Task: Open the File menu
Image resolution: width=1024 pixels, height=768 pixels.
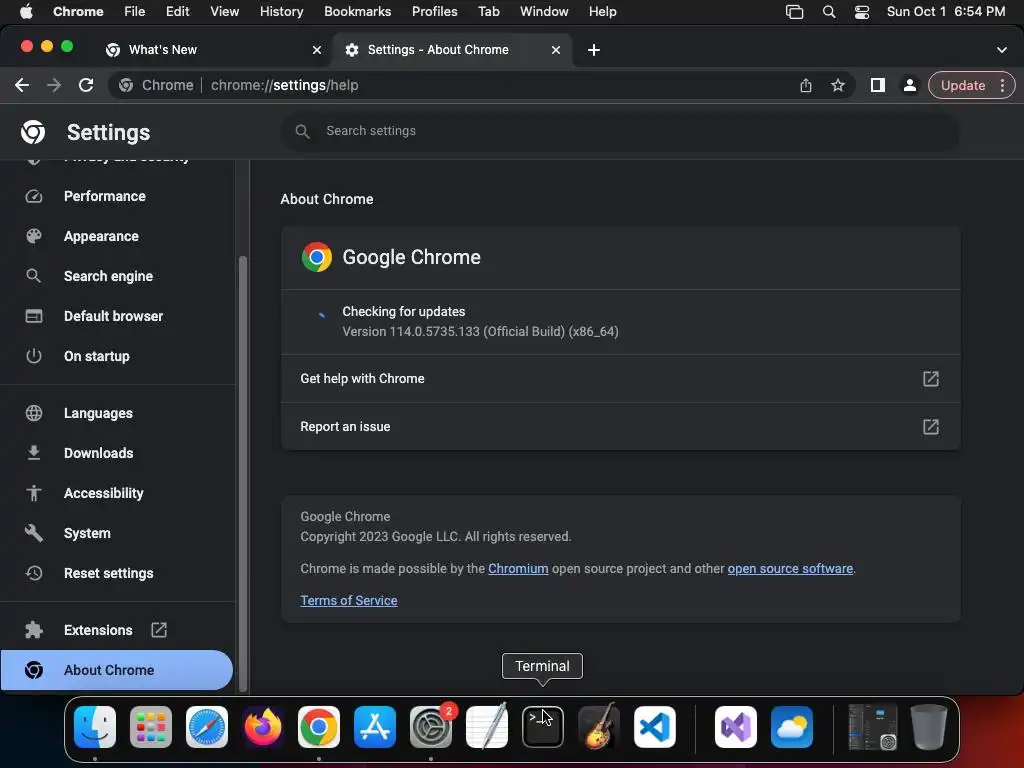Action: 135,12
